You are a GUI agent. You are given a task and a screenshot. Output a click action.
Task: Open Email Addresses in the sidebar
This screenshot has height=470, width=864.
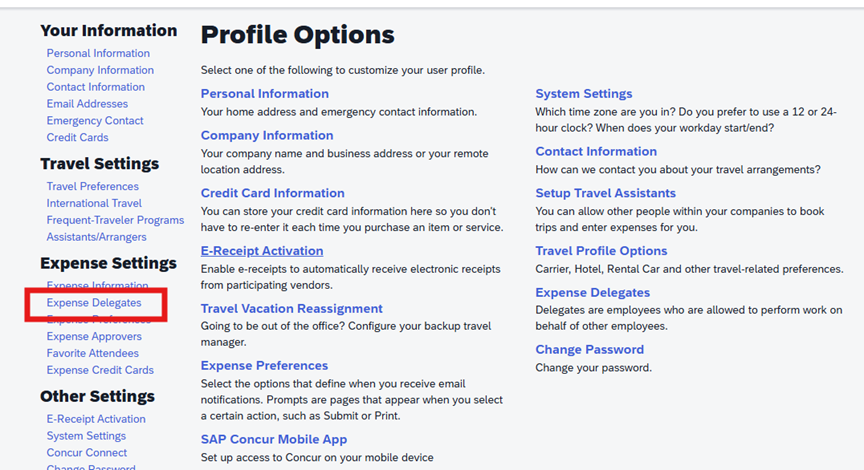point(87,104)
